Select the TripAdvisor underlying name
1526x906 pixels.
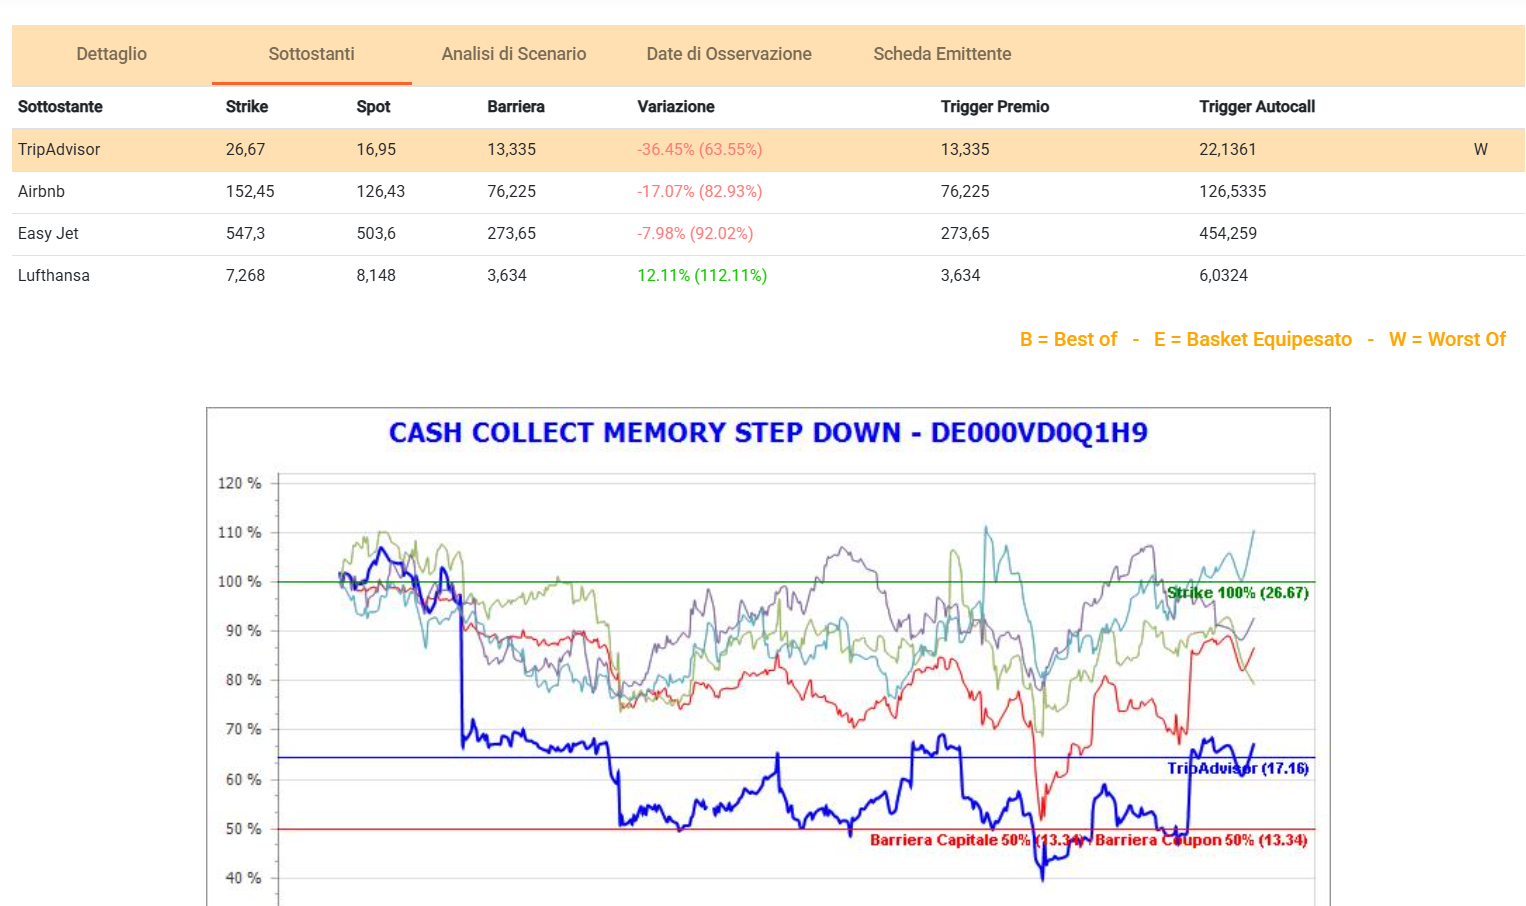tap(59, 150)
